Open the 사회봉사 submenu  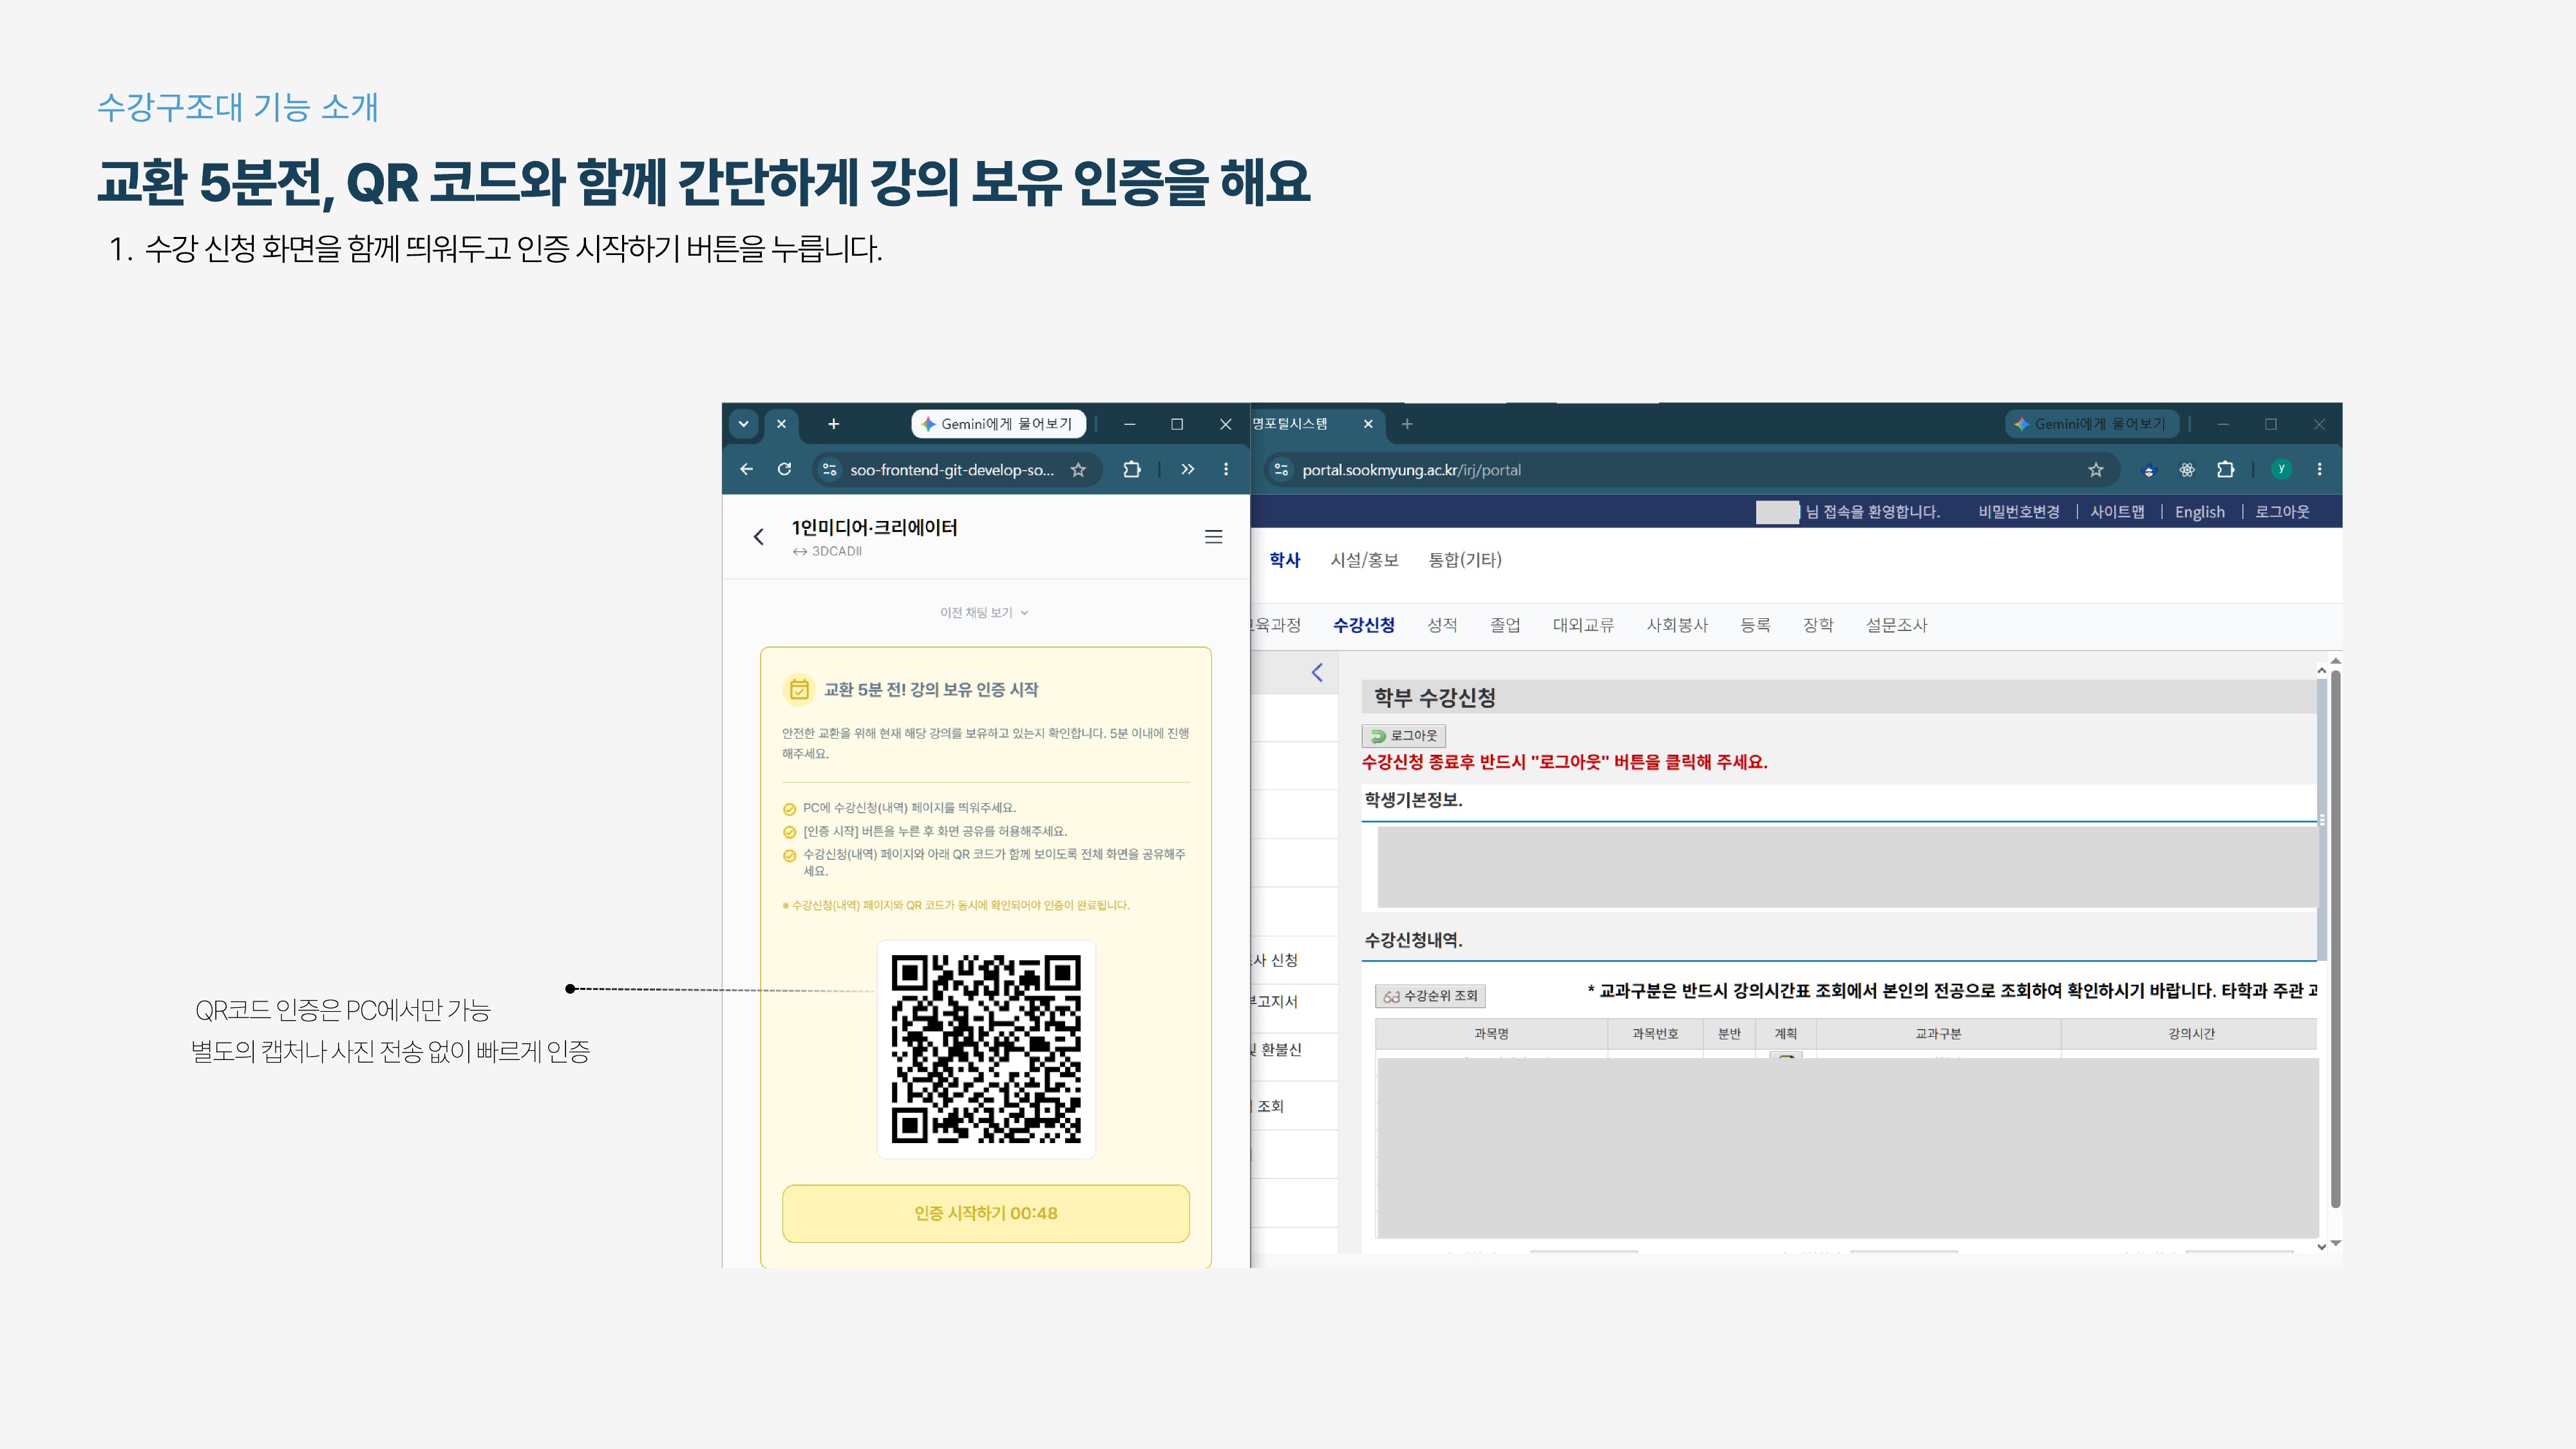point(1677,625)
